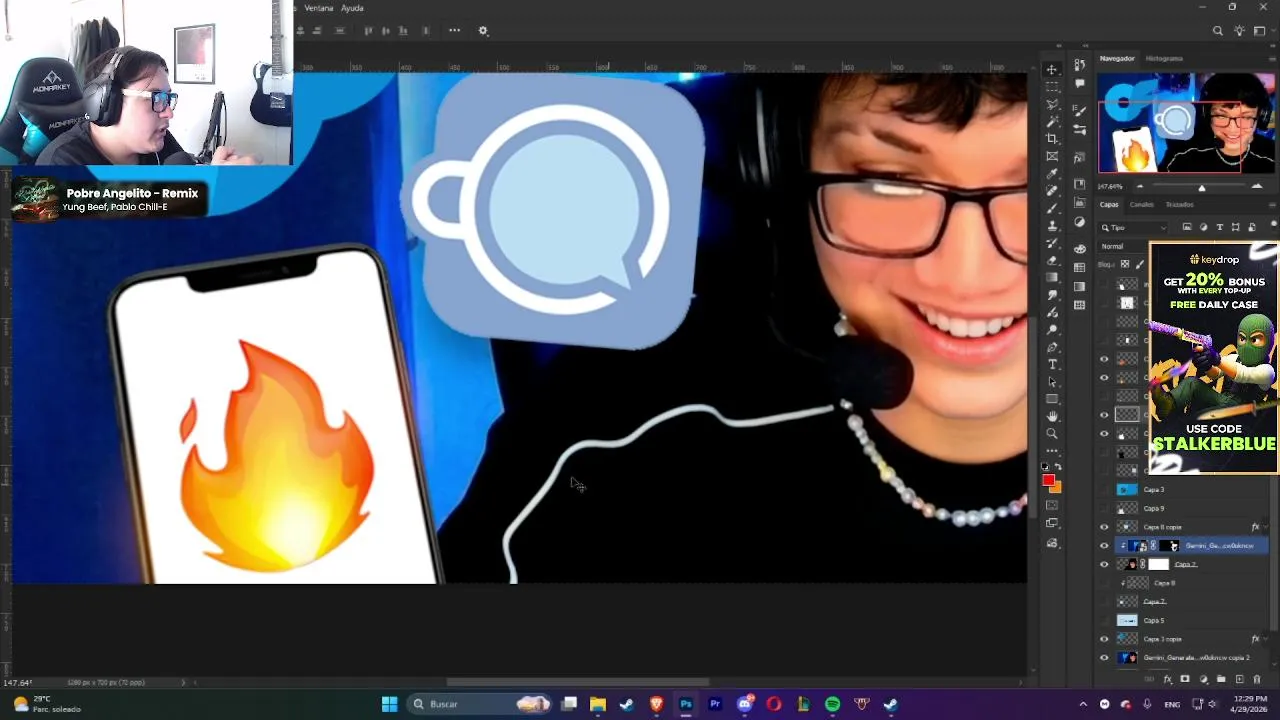Zoom out with small mountain button in Navegador
1280x720 pixels.
pos(1139,187)
